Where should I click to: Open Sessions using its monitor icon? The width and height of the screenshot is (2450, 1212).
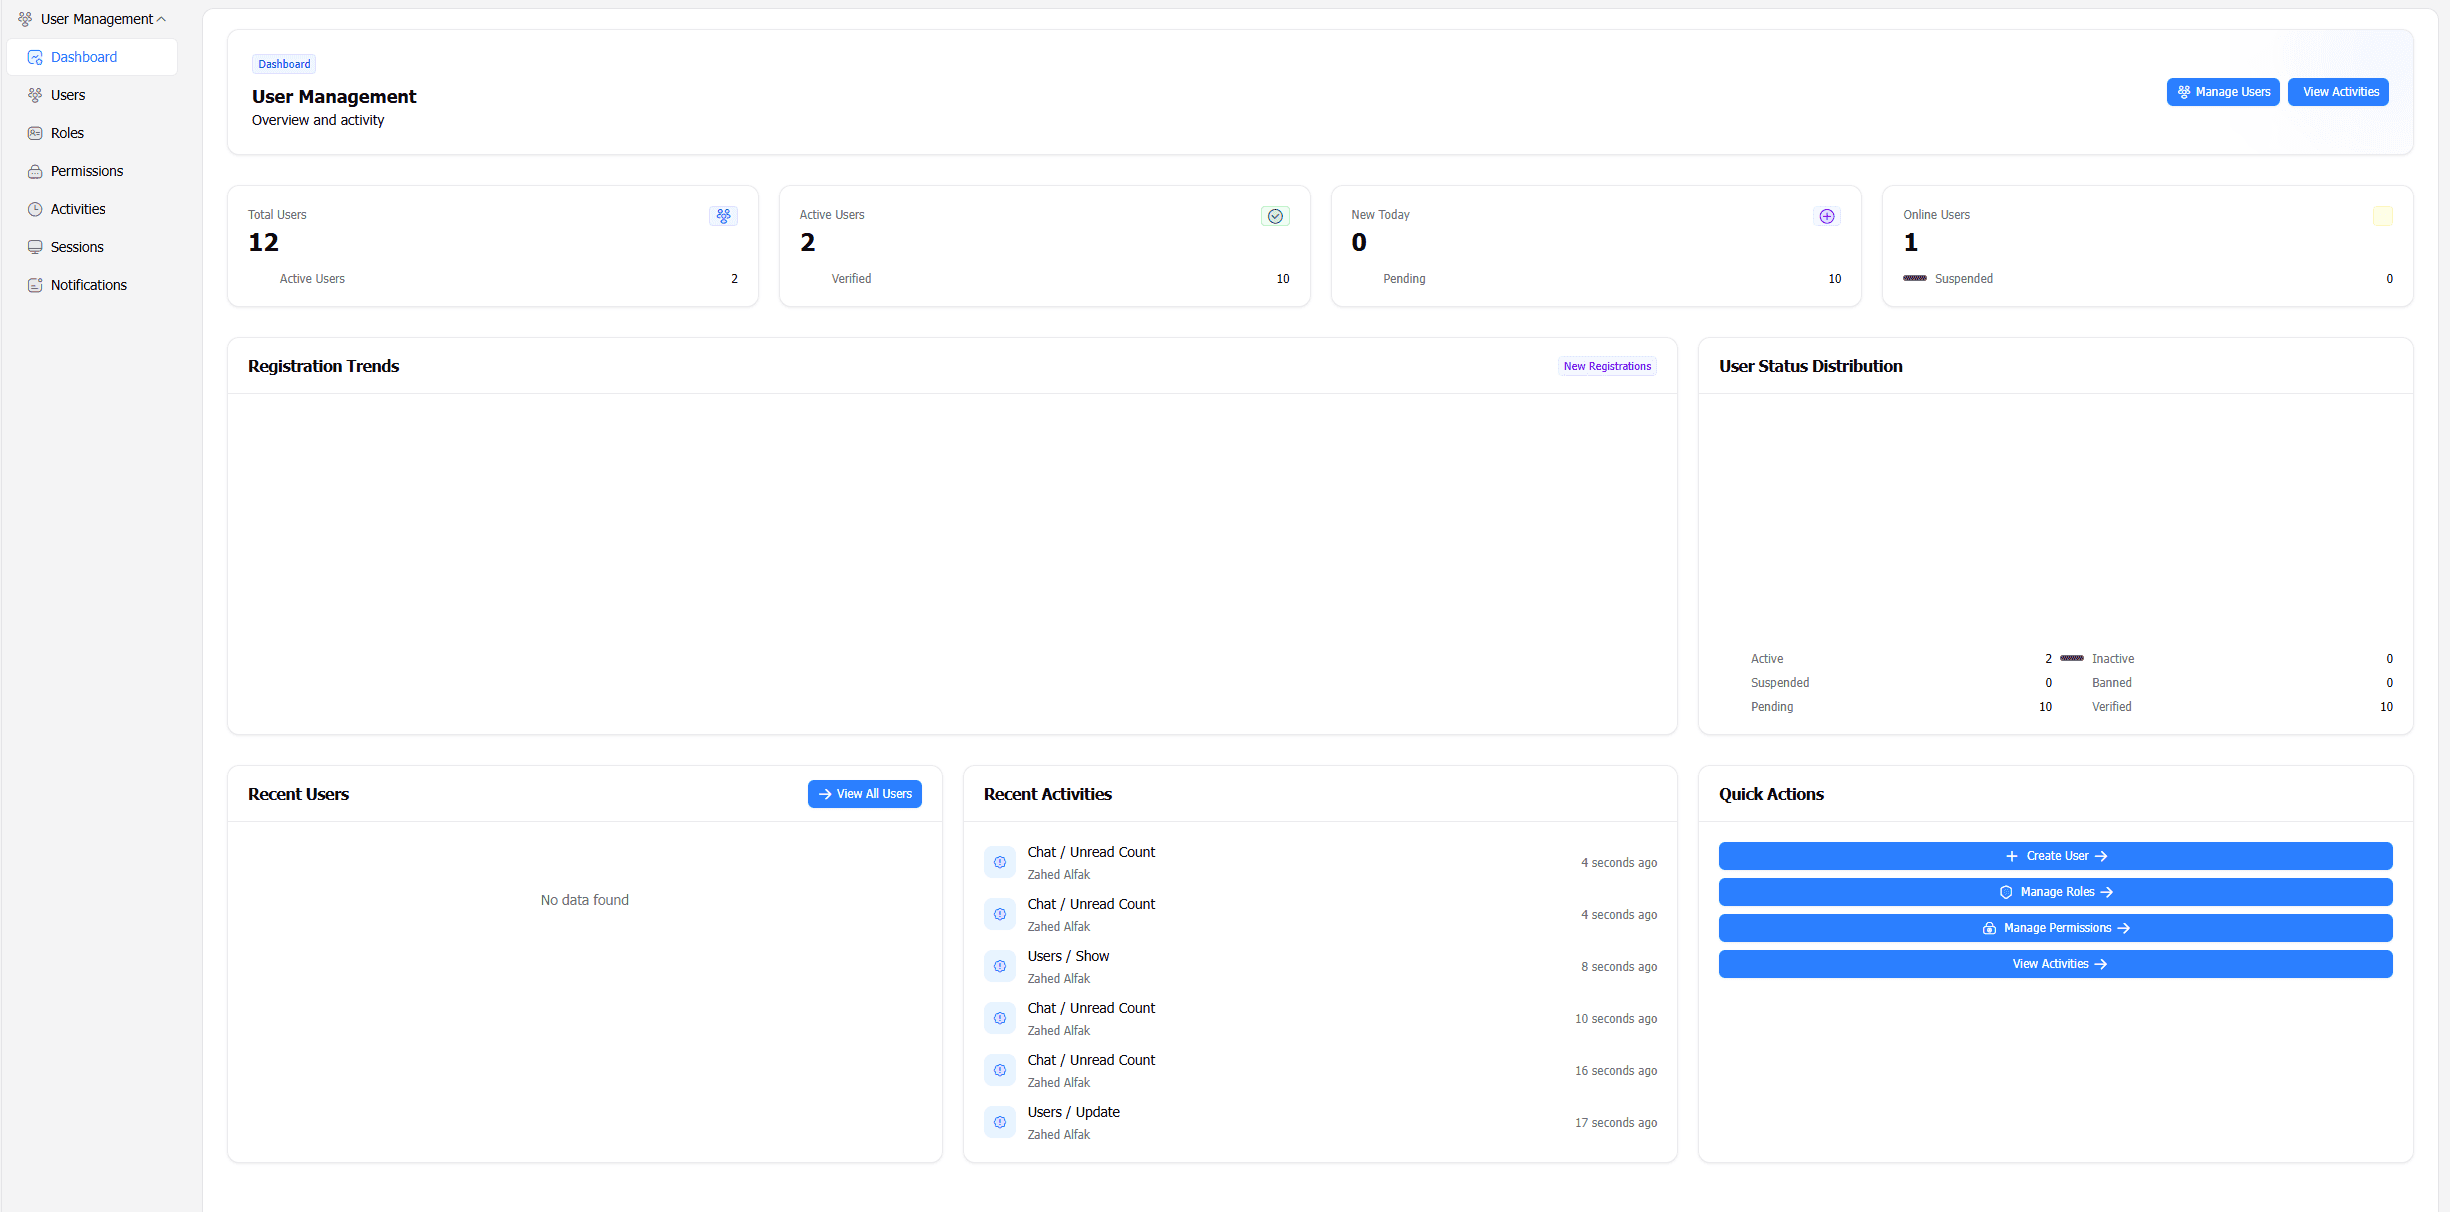coord(35,246)
